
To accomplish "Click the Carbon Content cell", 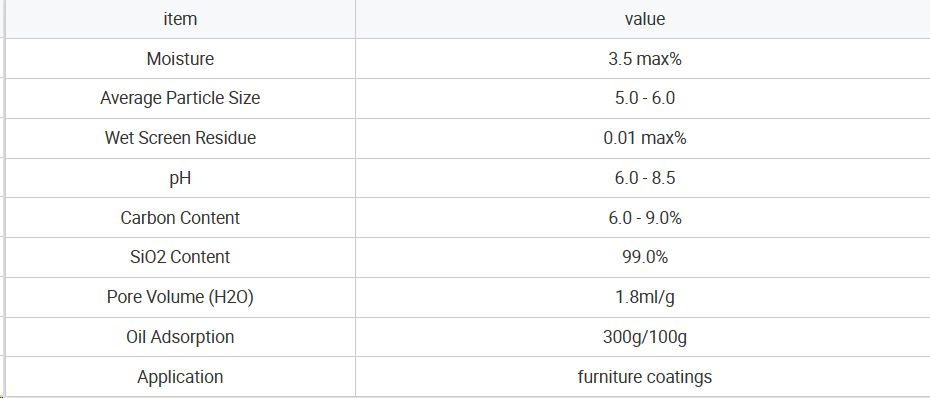I will click(180, 218).
